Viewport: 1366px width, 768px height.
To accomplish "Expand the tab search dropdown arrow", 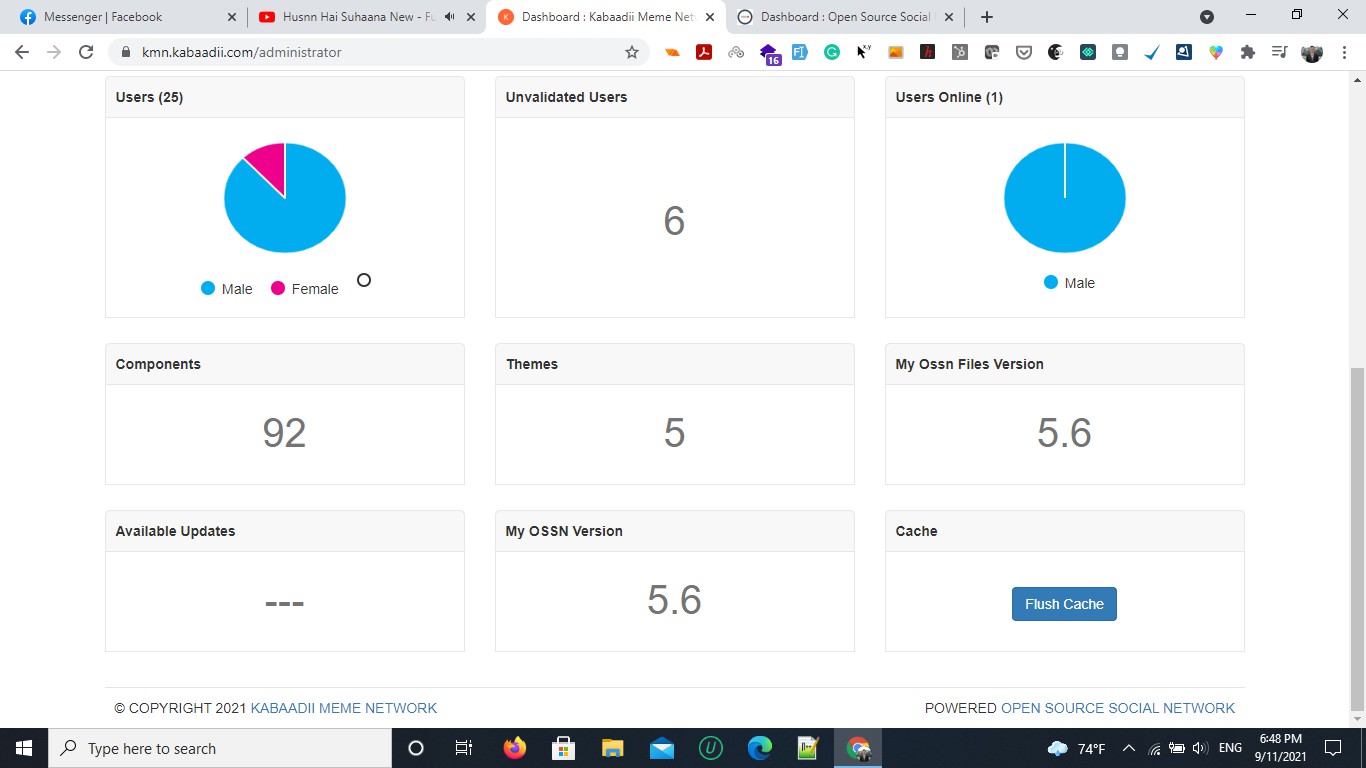I will [1207, 17].
